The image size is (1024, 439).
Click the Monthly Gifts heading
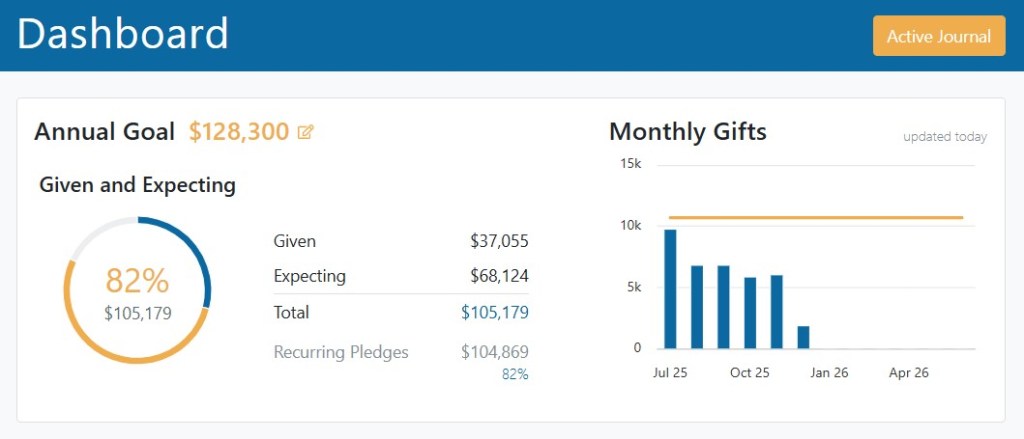click(x=687, y=131)
